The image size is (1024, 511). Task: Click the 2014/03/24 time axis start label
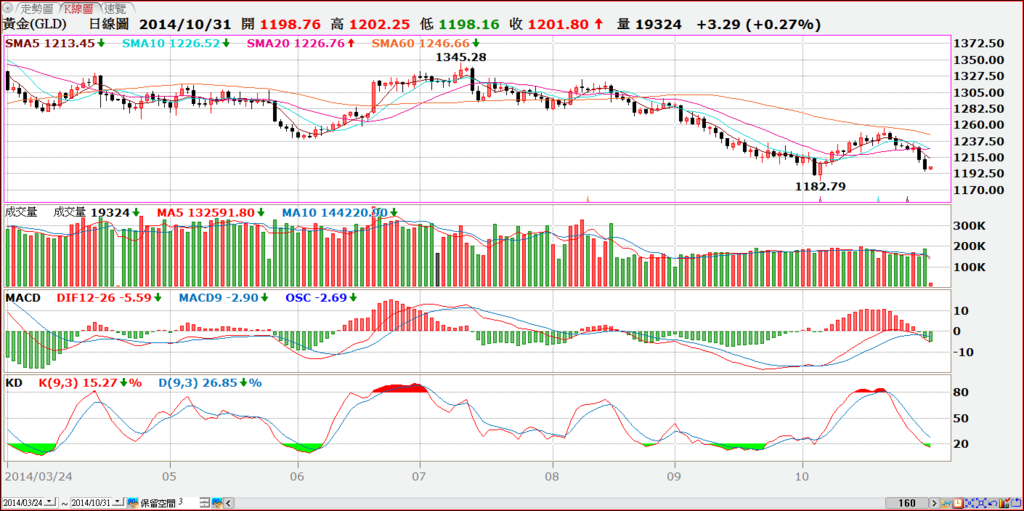tap(39, 475)
